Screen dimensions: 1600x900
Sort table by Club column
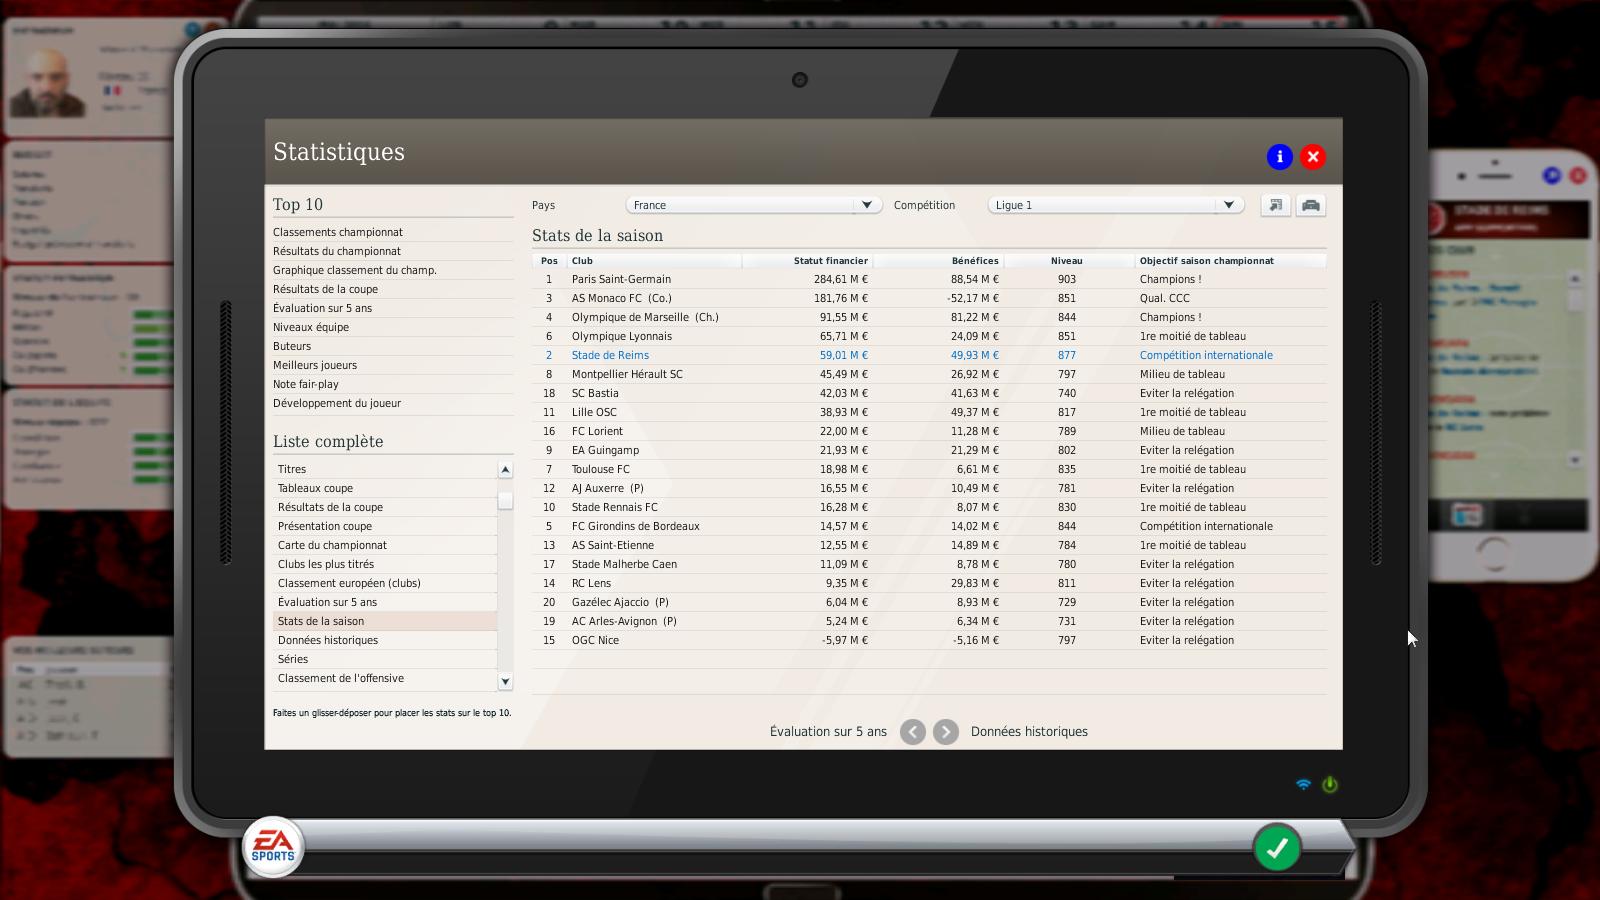pyautogui.click(x=655, y=261)
